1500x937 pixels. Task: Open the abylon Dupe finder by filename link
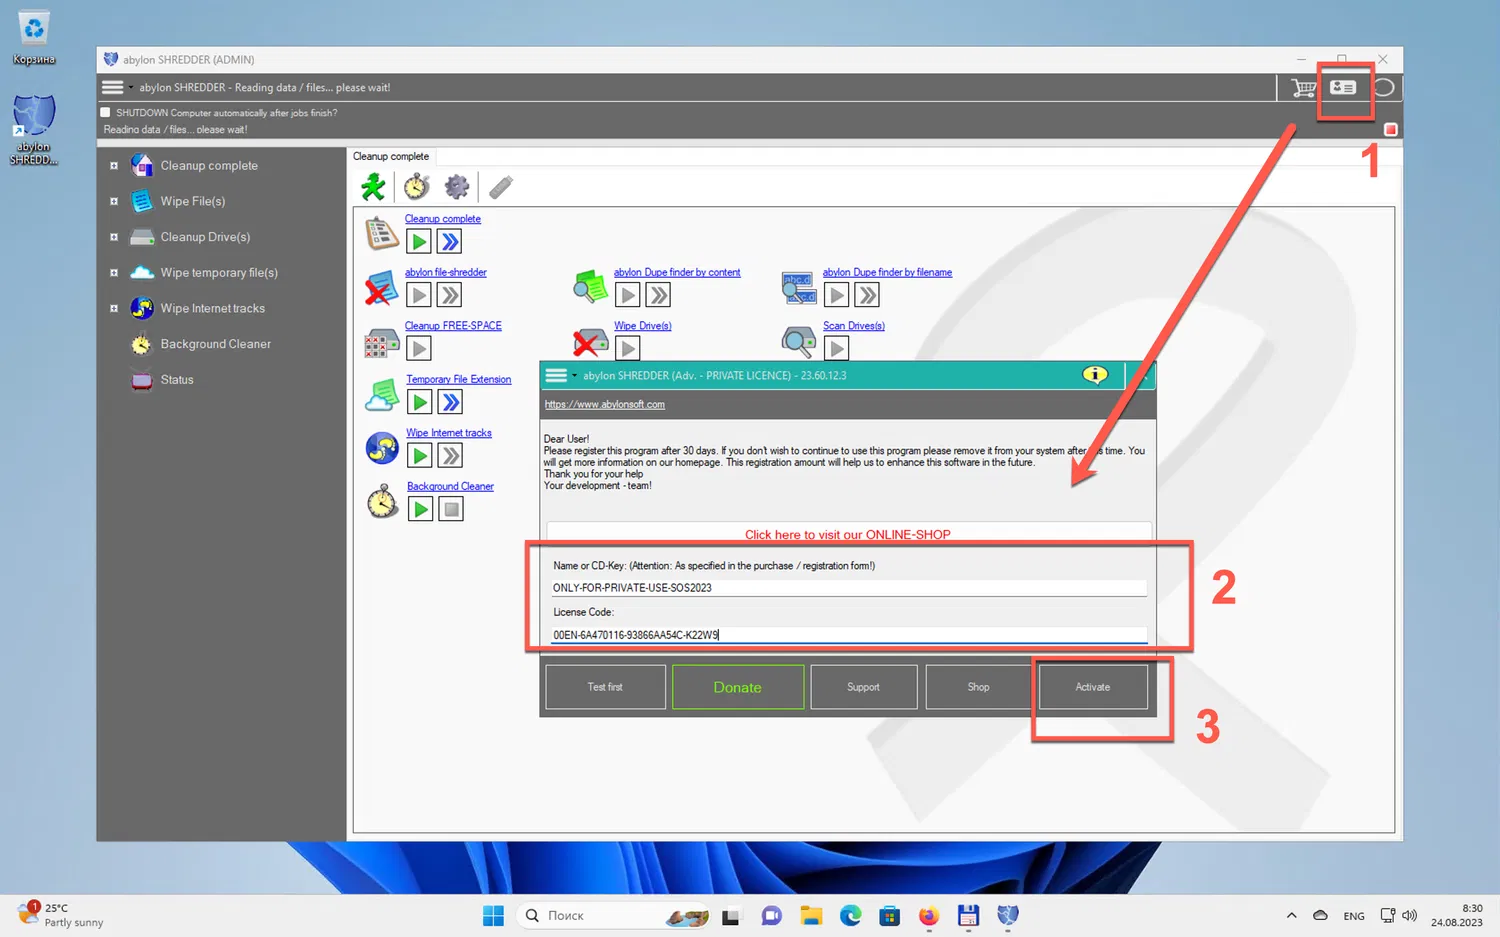pyautogui.click(x=887, y=272)
